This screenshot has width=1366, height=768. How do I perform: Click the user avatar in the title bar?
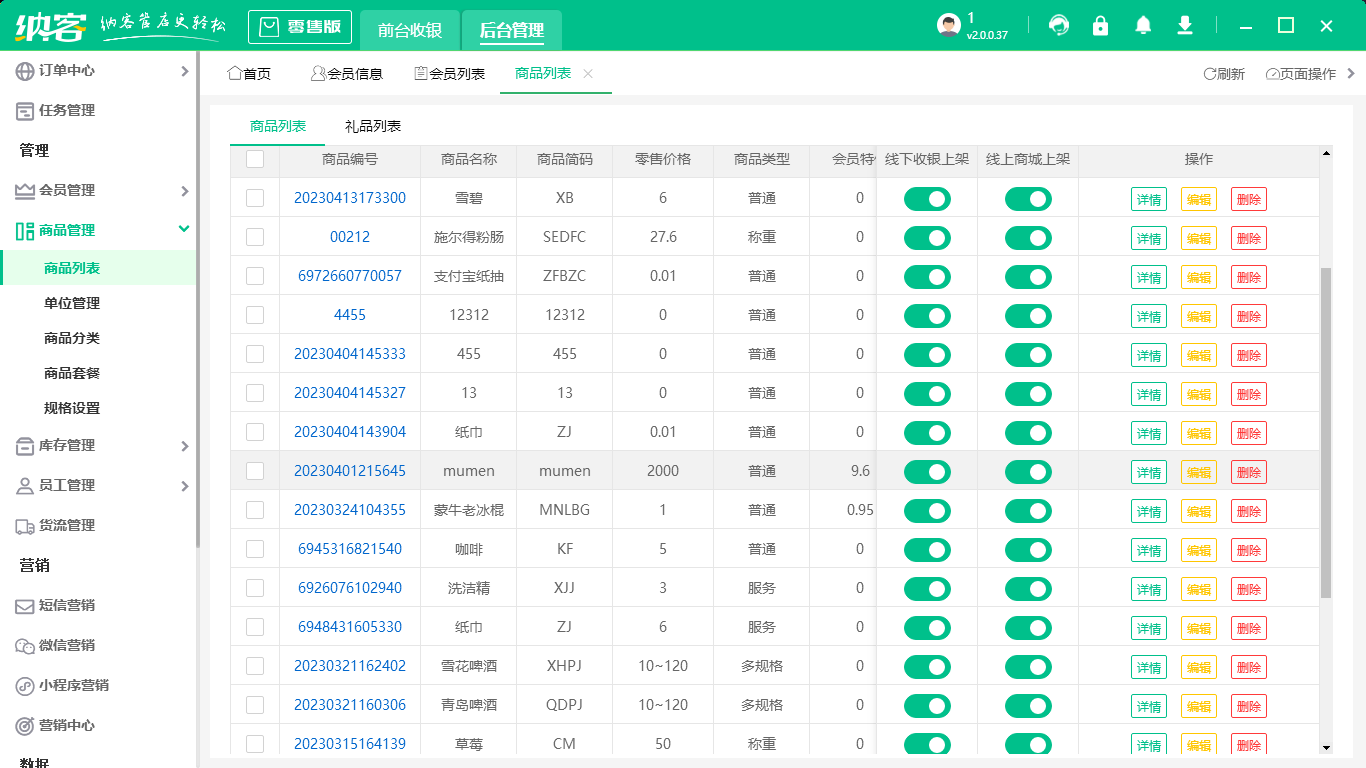point(946,25)
